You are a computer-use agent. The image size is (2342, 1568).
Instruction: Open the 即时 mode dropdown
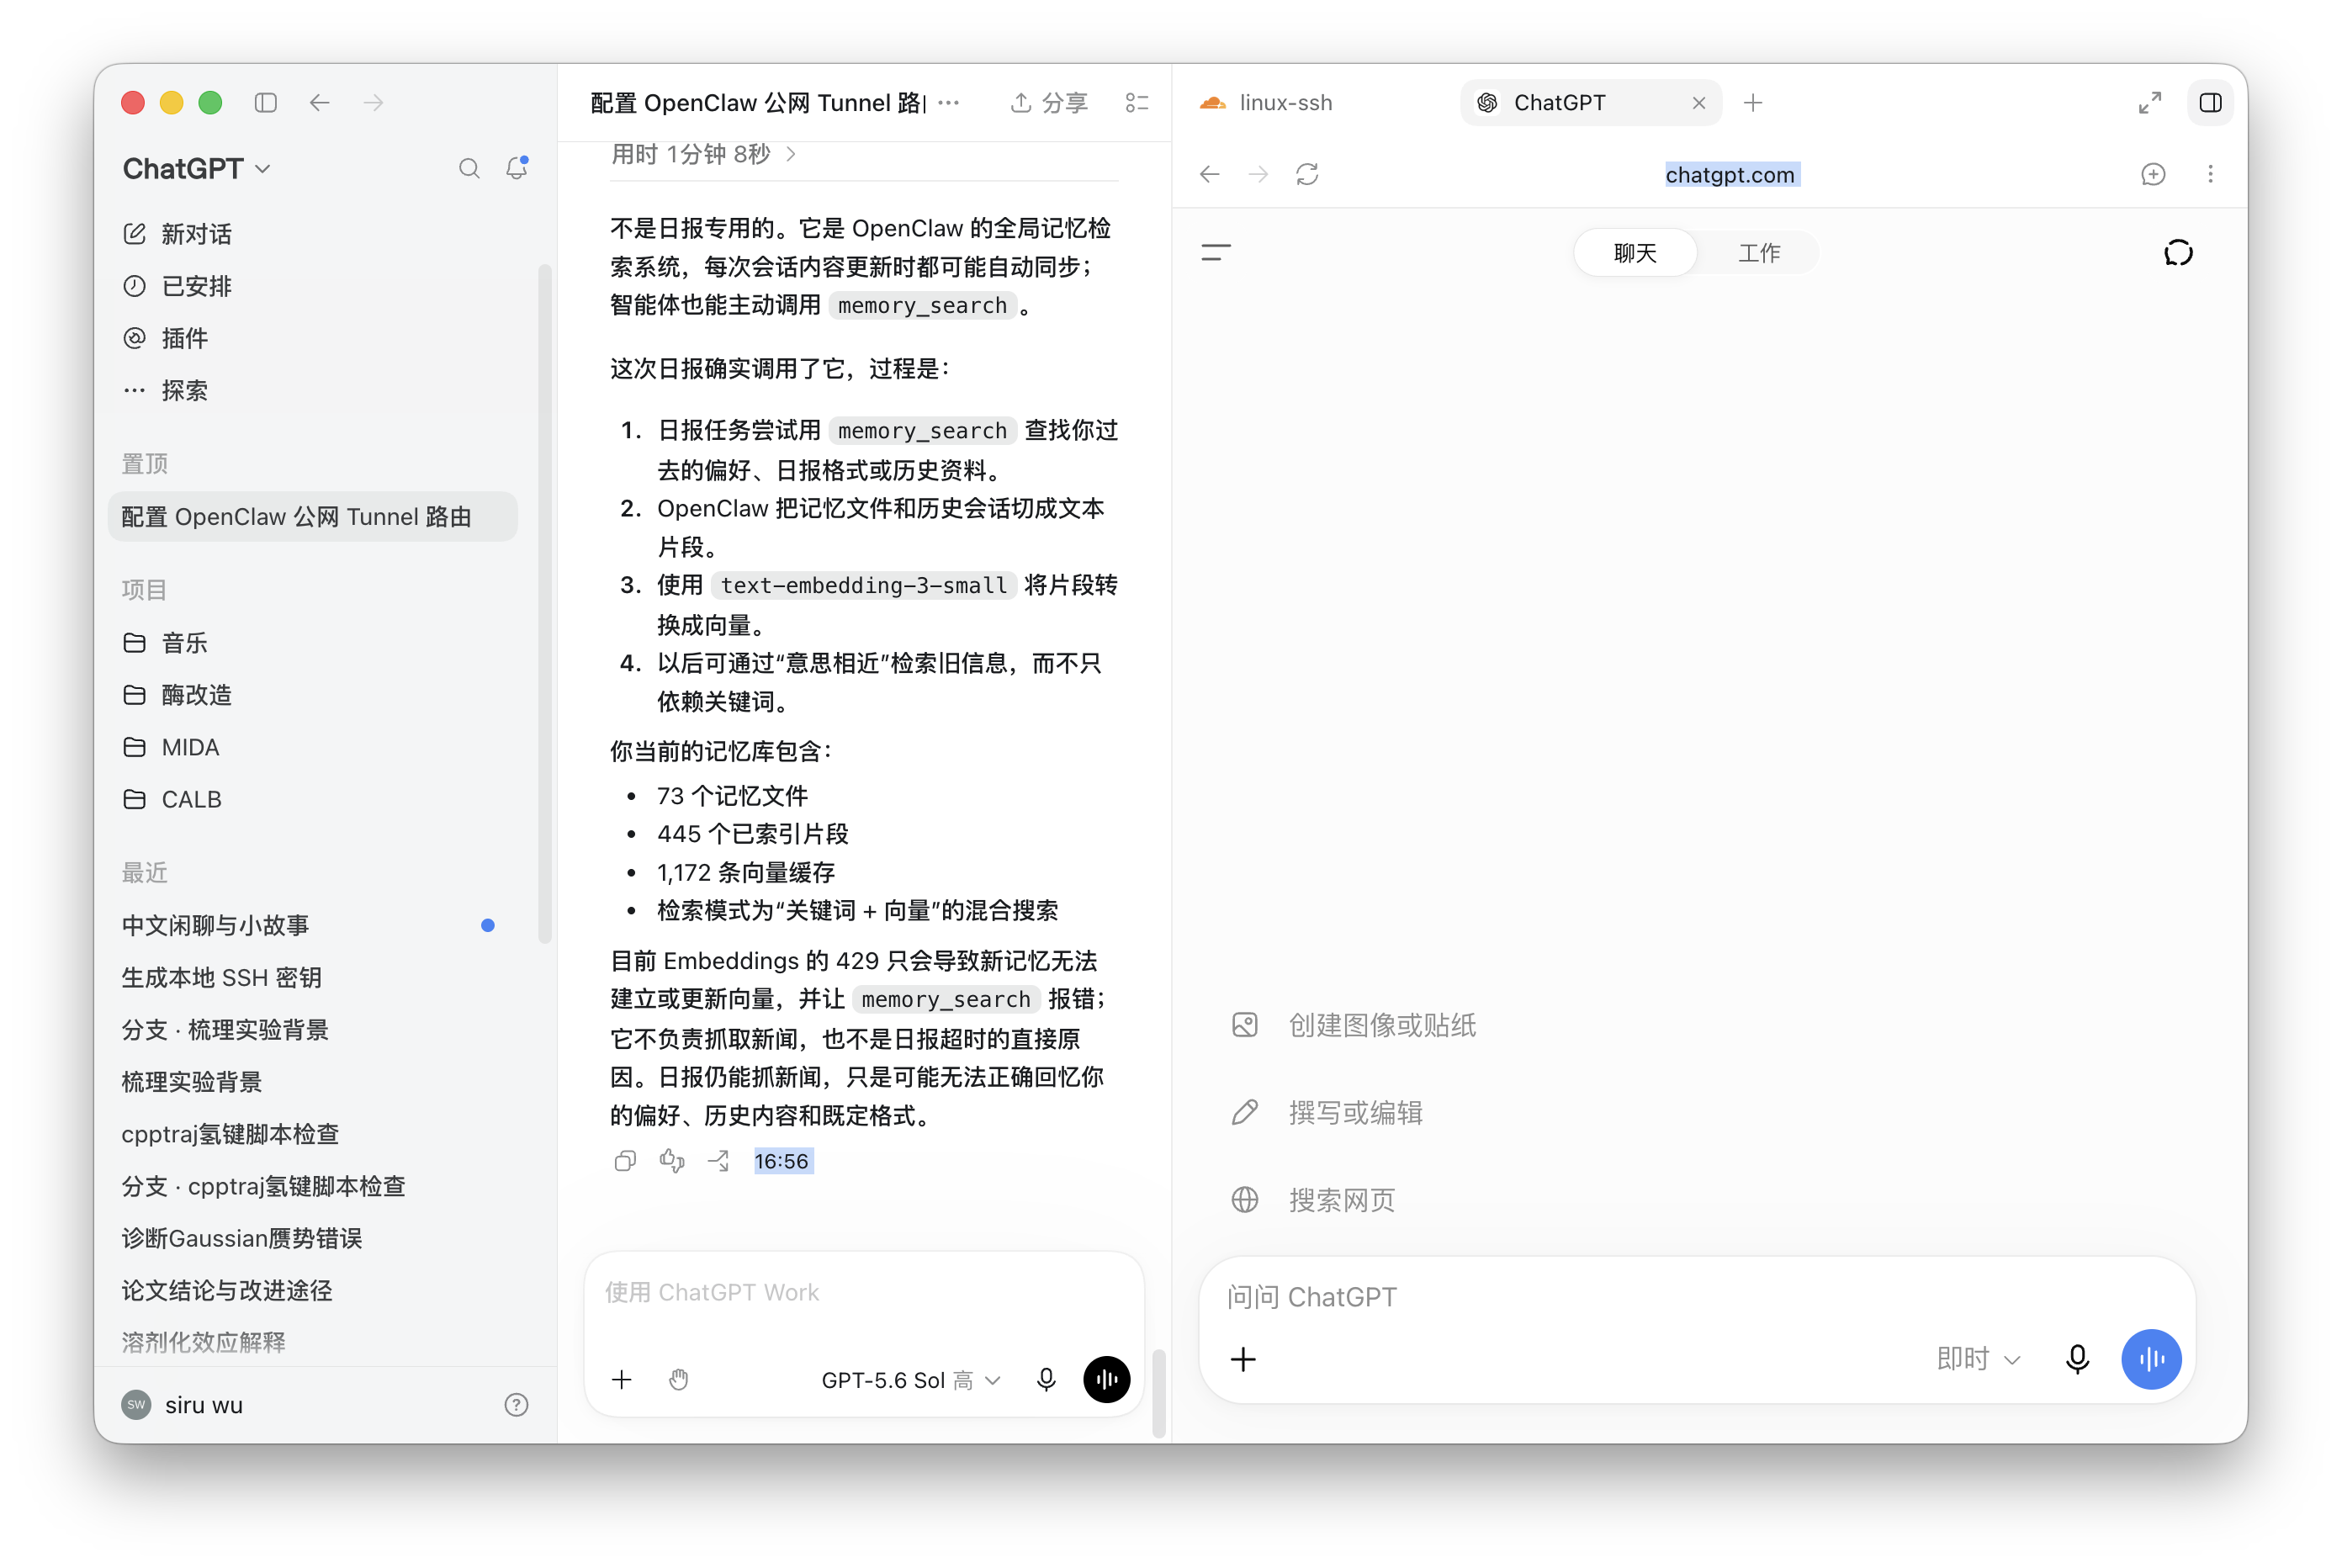click(1978, 1359)
